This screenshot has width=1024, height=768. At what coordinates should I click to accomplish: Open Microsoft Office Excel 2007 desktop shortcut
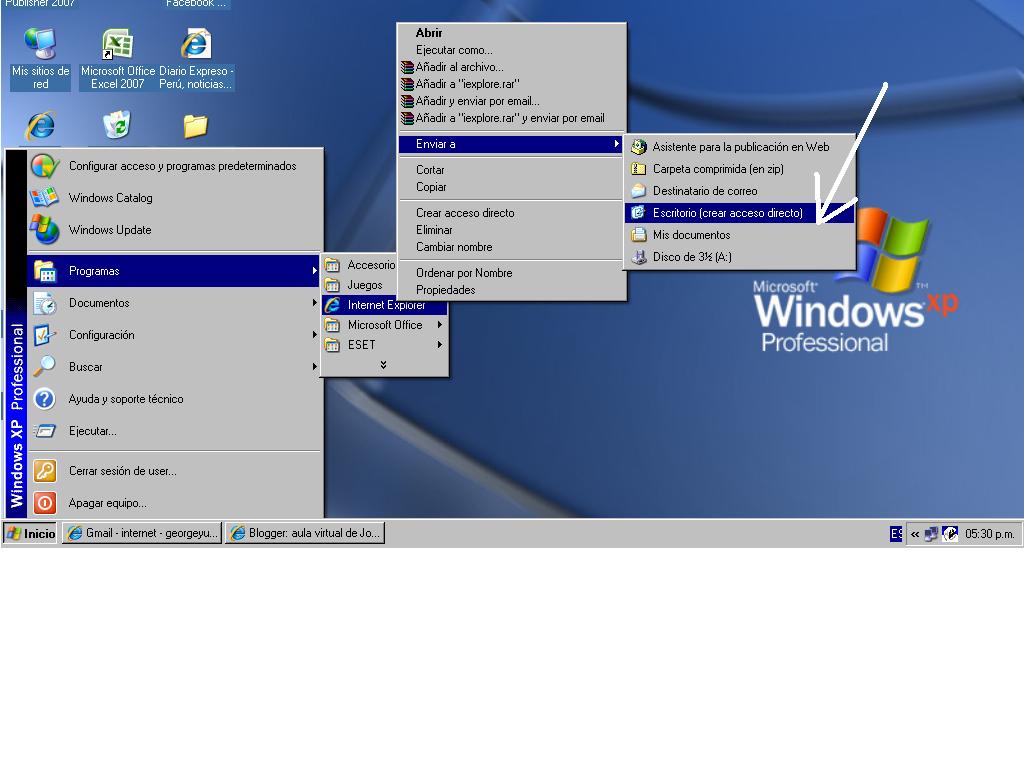(x=118, y=58)
